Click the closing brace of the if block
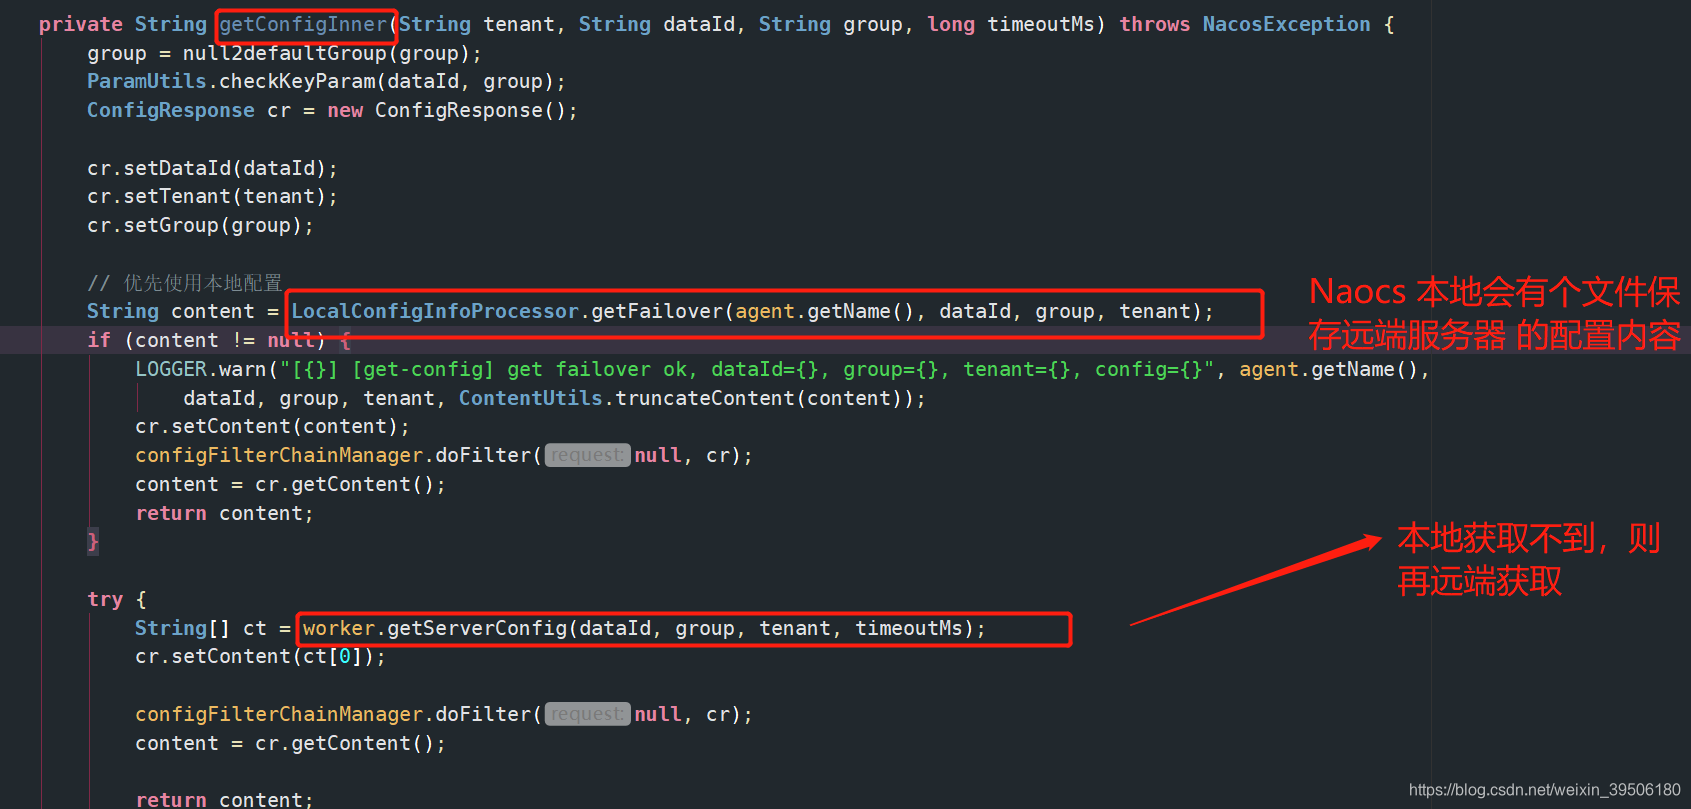Image resolution: width=1691 pixels, height=809 pixels. click(x=93, y=541)
